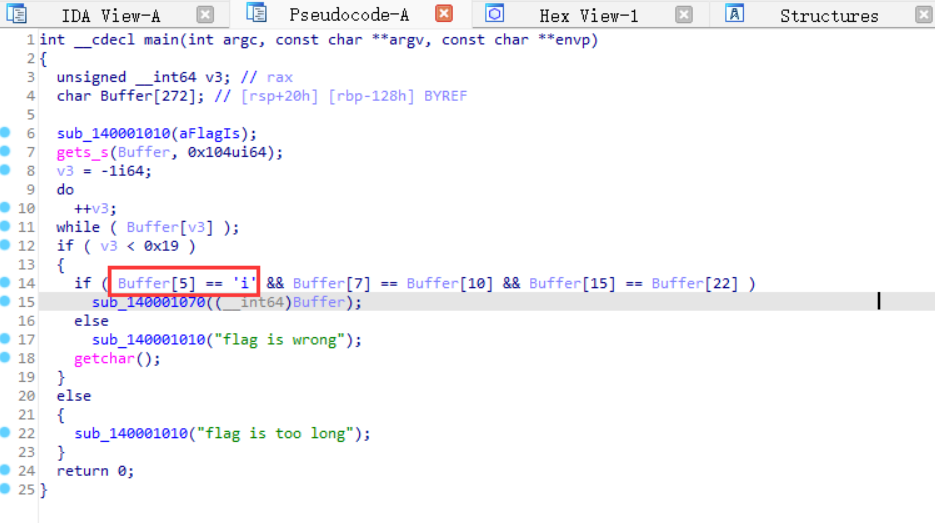Click sub_140001010 call on line 6
Viewport: 935px width, 523px height.
coord(113,133)
